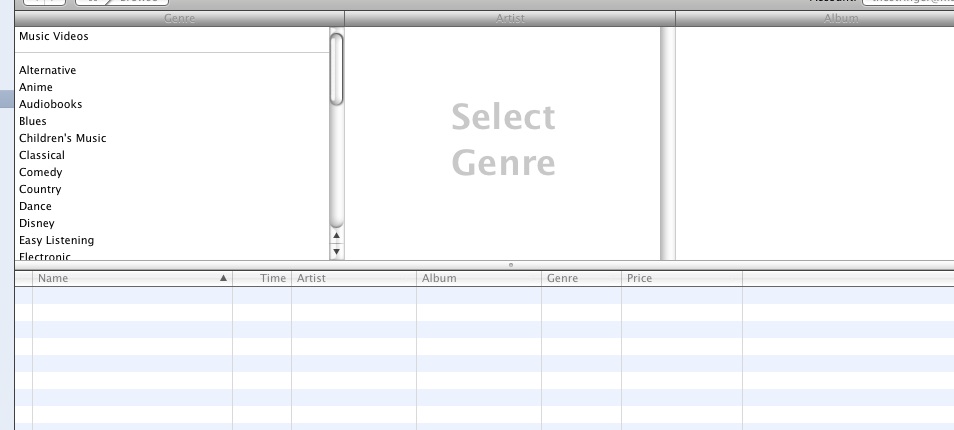The width and height of the screenshot is (954, 430).
Task: Click the Artist browser column header
Action: pos(510,18)
